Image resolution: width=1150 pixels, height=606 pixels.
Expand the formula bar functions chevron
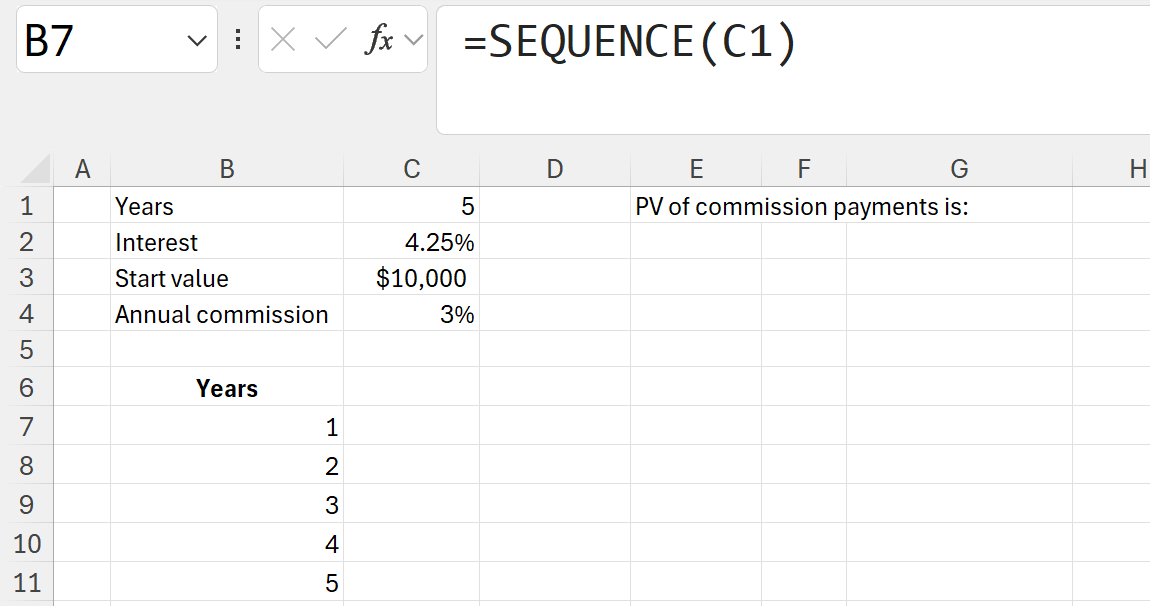click(x=414, y=40)
